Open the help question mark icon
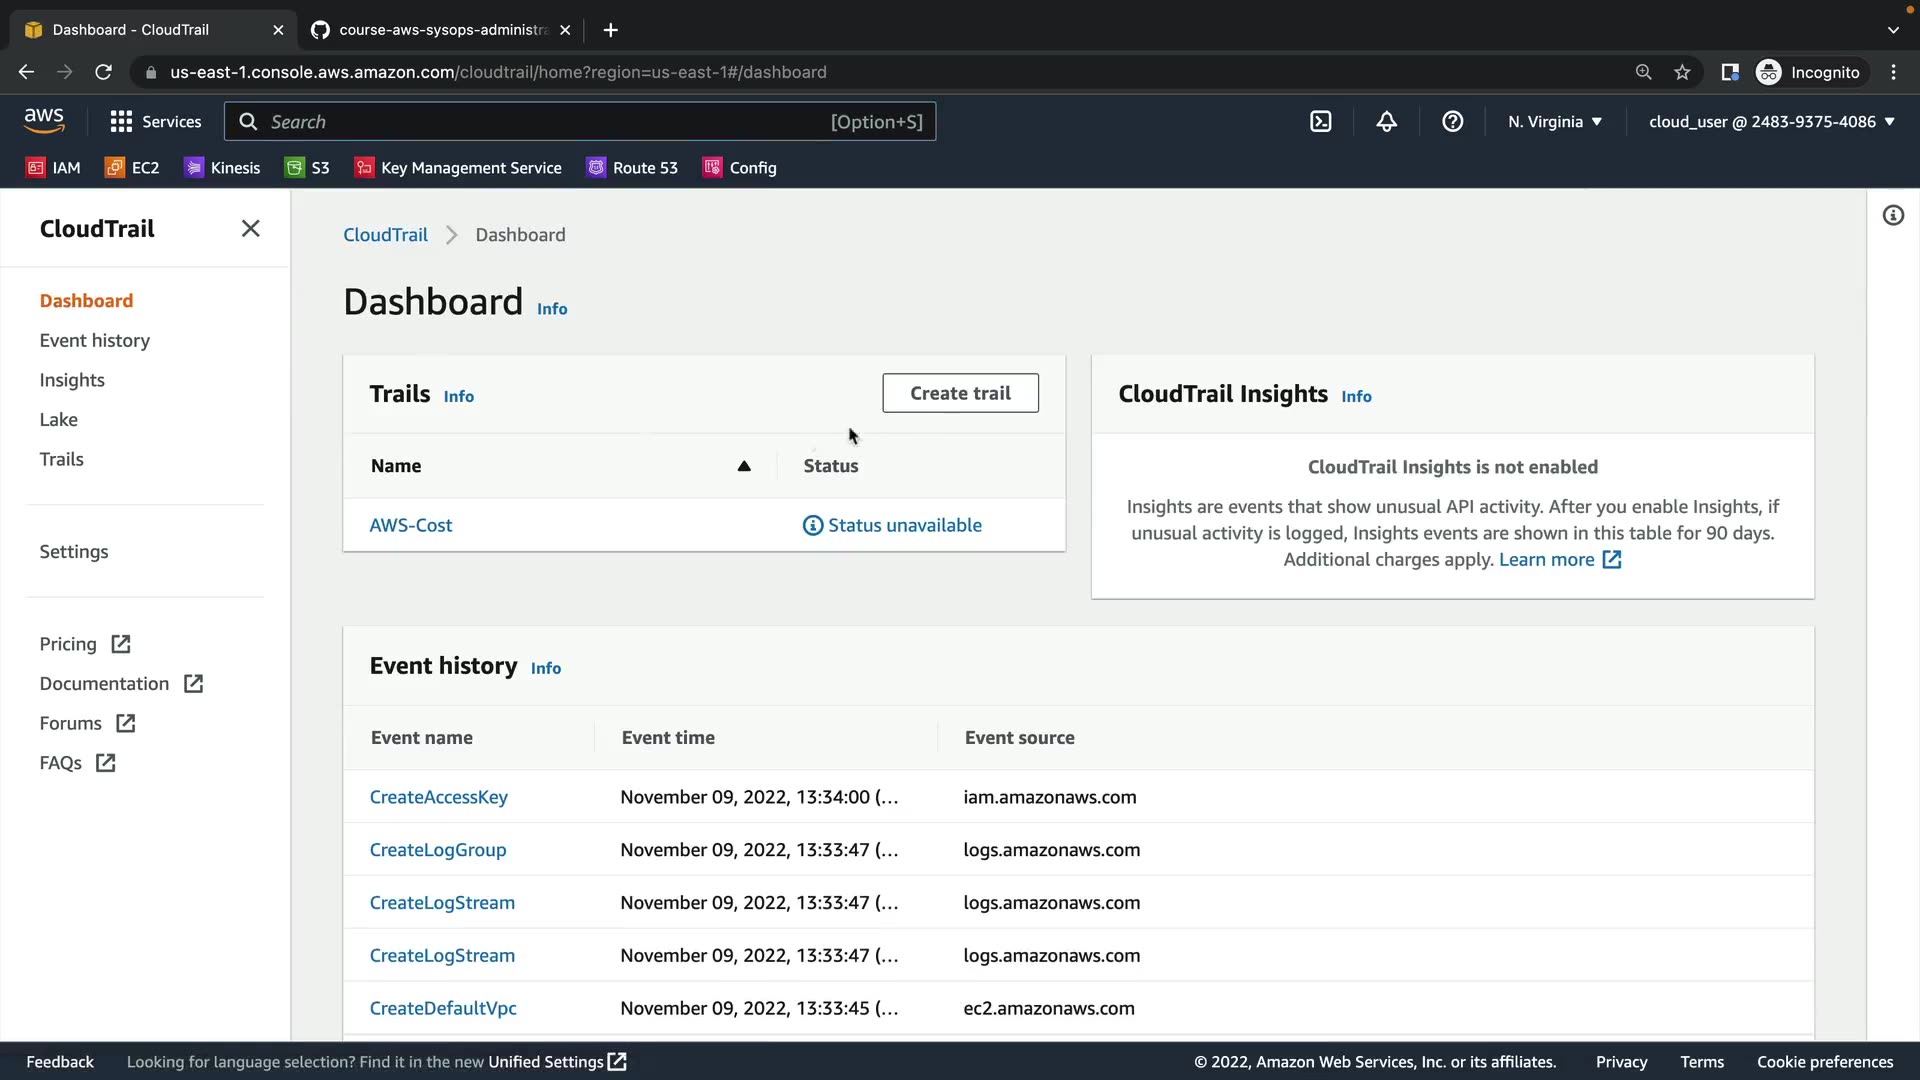Image resolution: width=1920 pixels, height=1080 pixels. click(x=1452, y=122)
